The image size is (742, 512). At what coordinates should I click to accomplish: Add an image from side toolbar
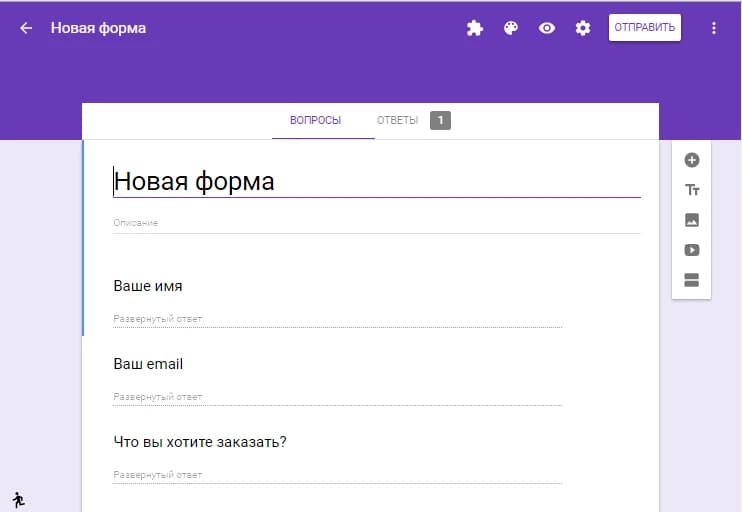point(691,220)
